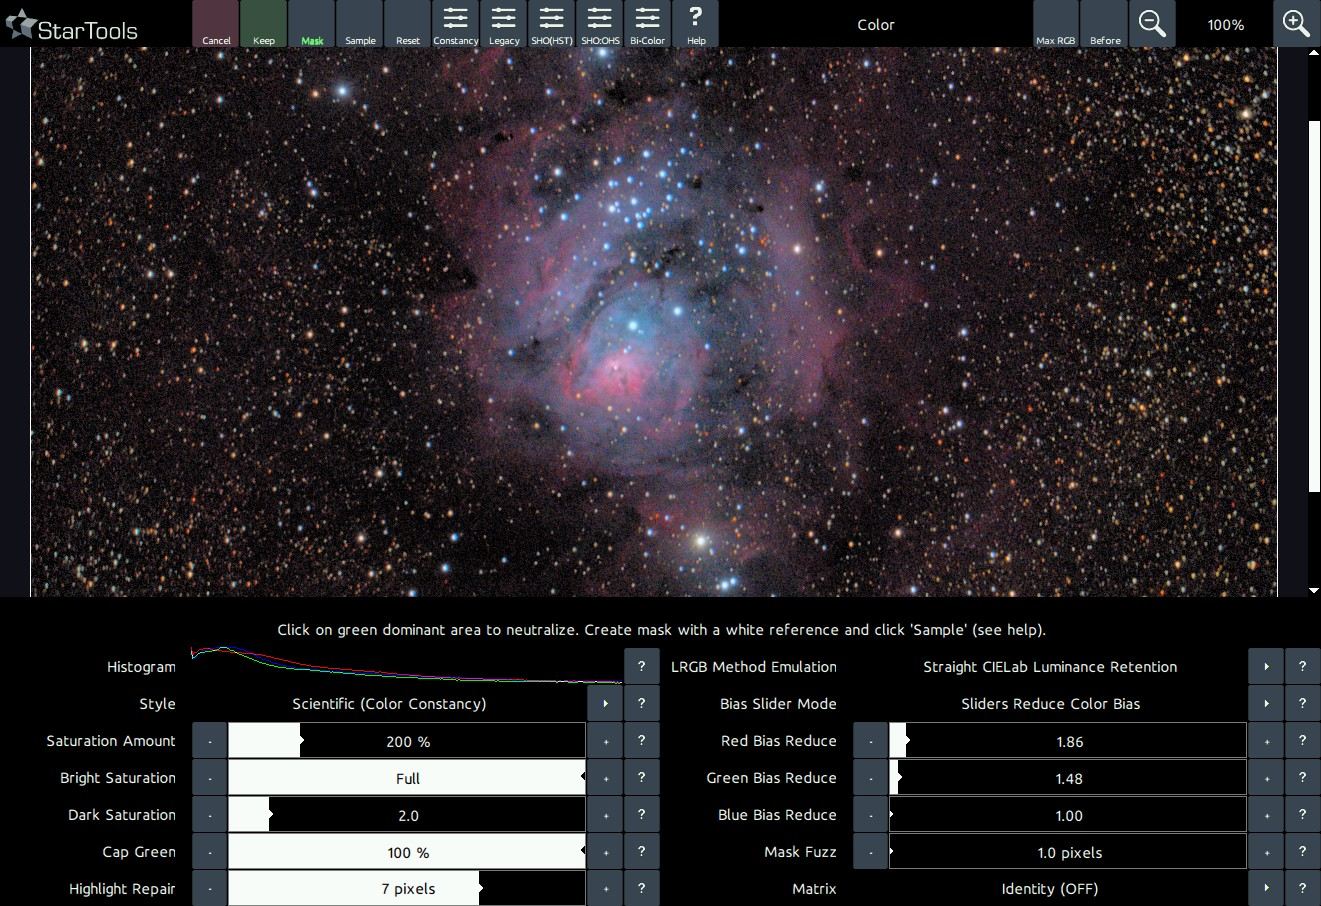Open the Mask editor
This screenshot has width=1321, height=906.
[x=312, y=24]
